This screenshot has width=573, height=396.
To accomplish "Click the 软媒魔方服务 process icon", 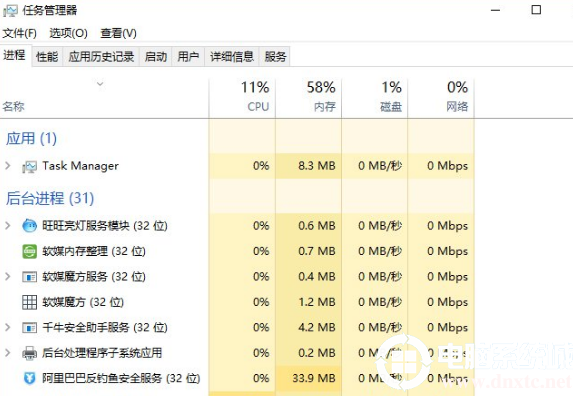I will coord(29,277).
